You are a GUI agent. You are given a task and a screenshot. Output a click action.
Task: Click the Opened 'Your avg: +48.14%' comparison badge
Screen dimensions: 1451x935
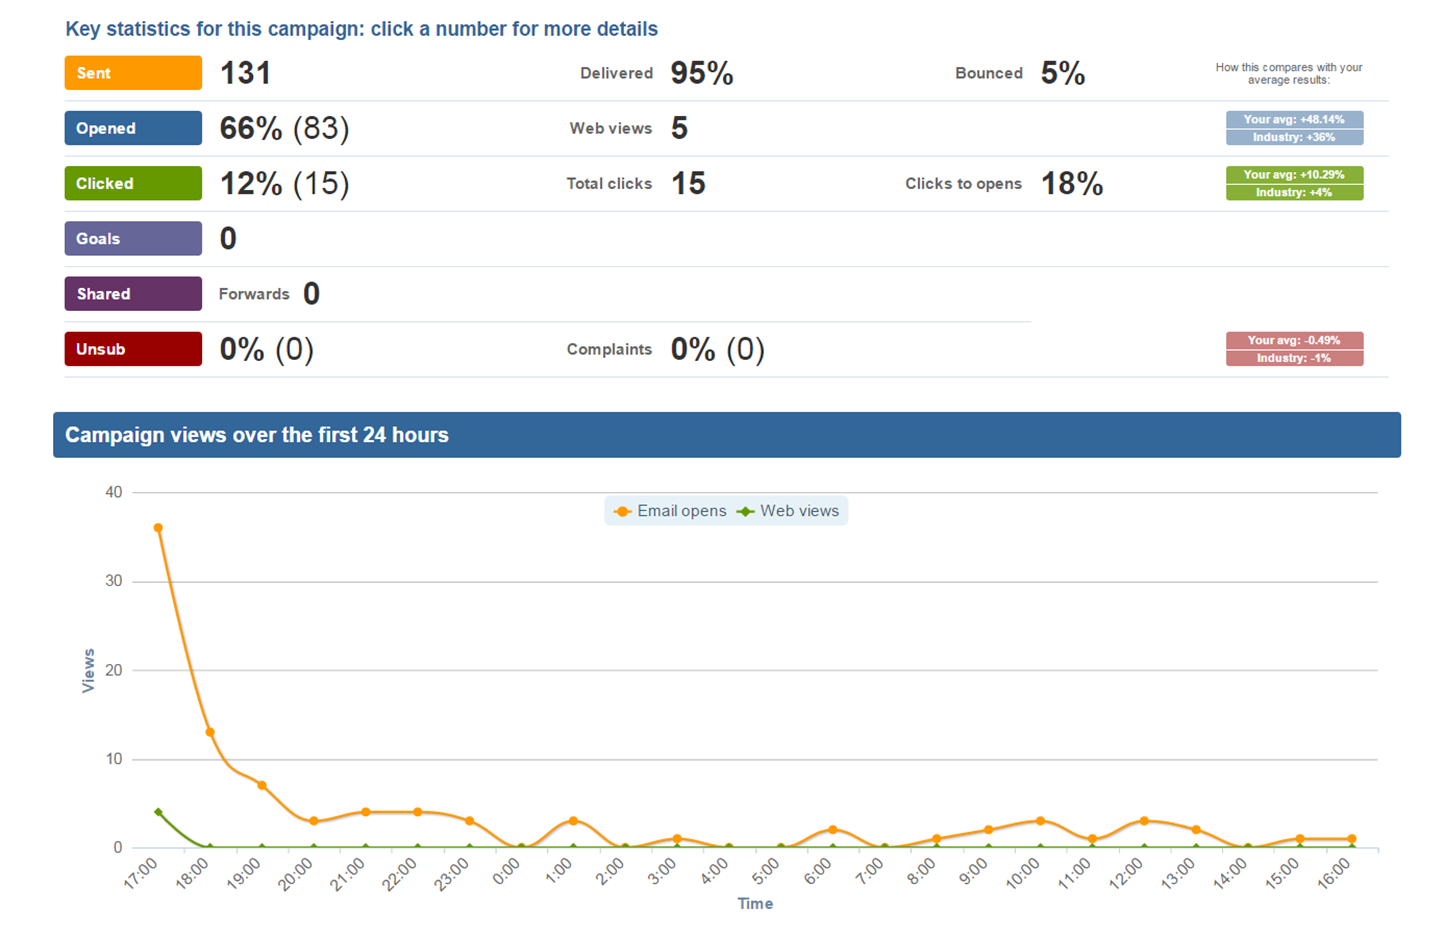click(1294, 119)
